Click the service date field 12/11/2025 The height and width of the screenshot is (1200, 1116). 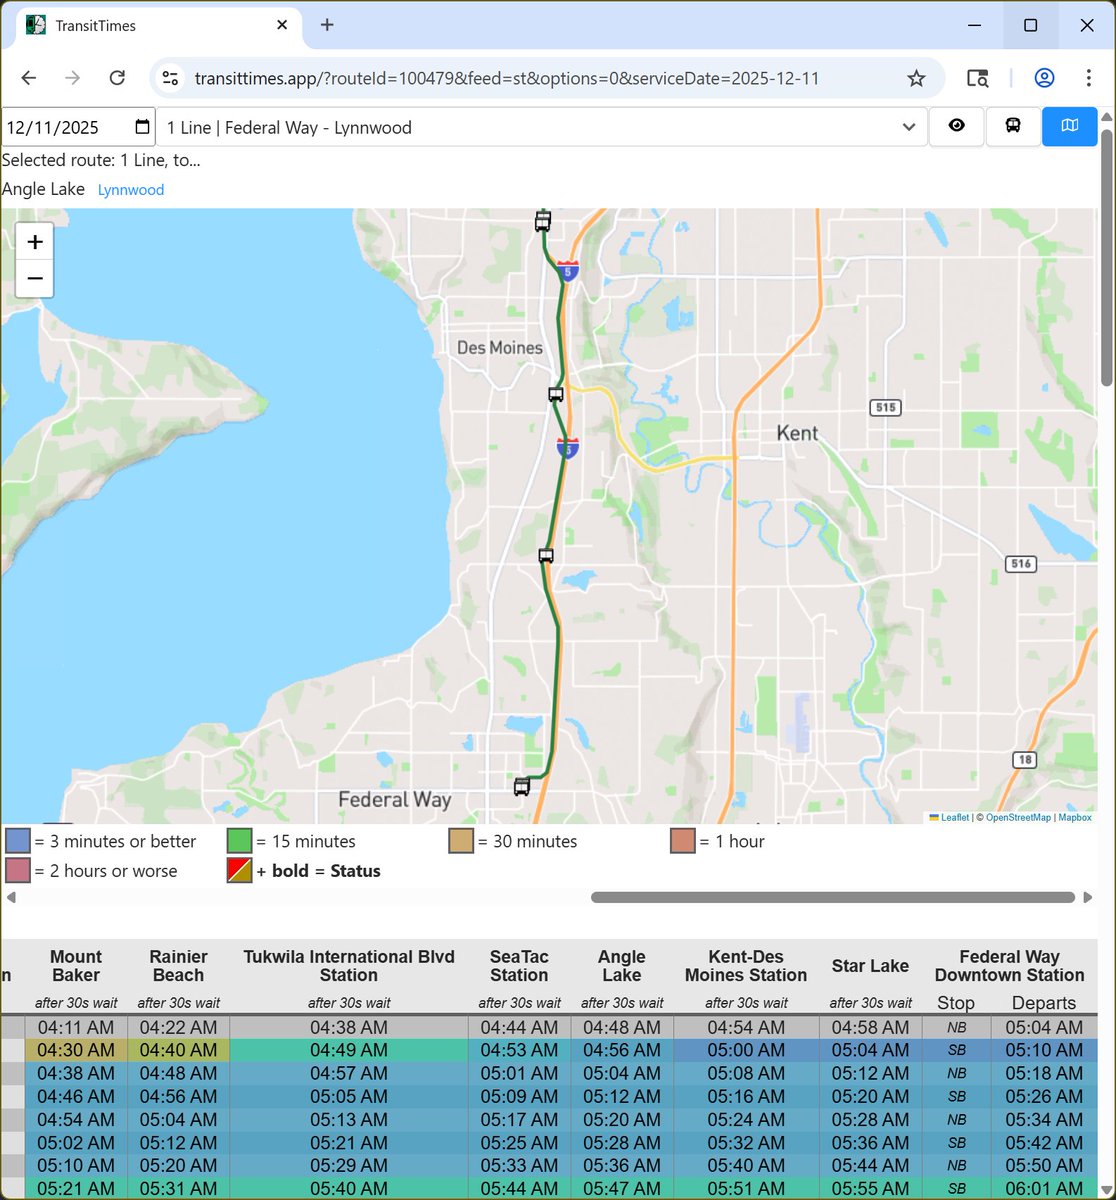coord(78,127)
